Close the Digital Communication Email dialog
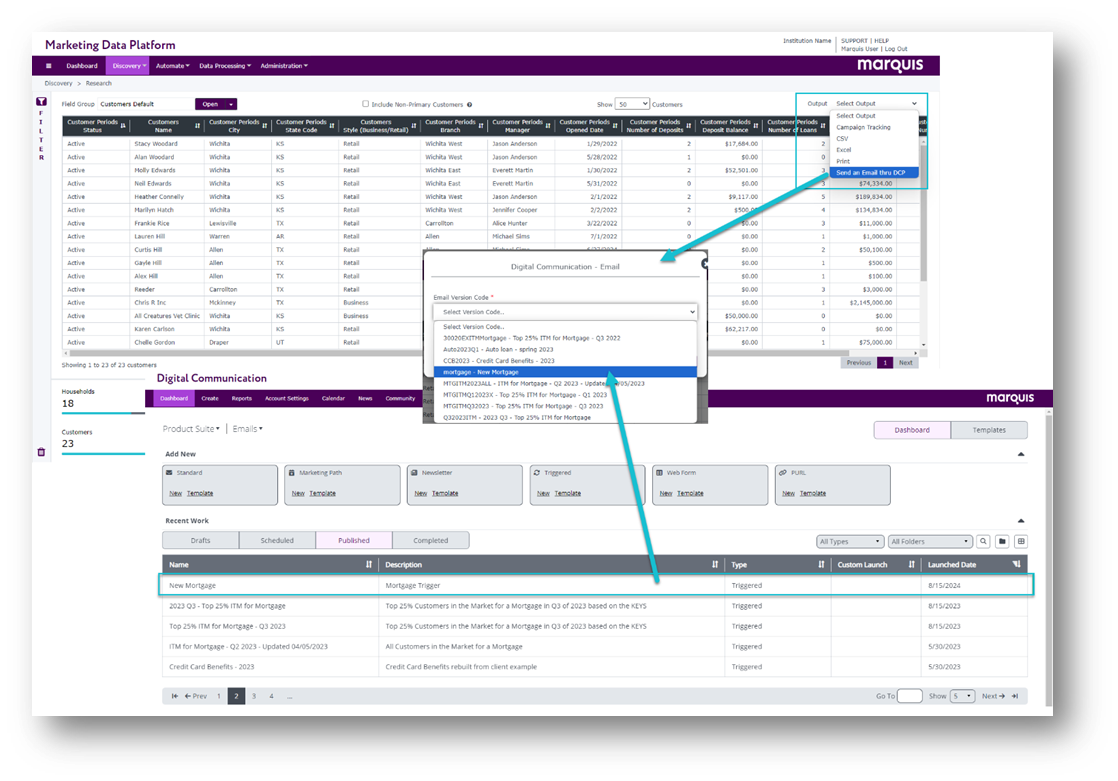Image resolution: width=1118 pixels, height=781 pixels. 704,264
